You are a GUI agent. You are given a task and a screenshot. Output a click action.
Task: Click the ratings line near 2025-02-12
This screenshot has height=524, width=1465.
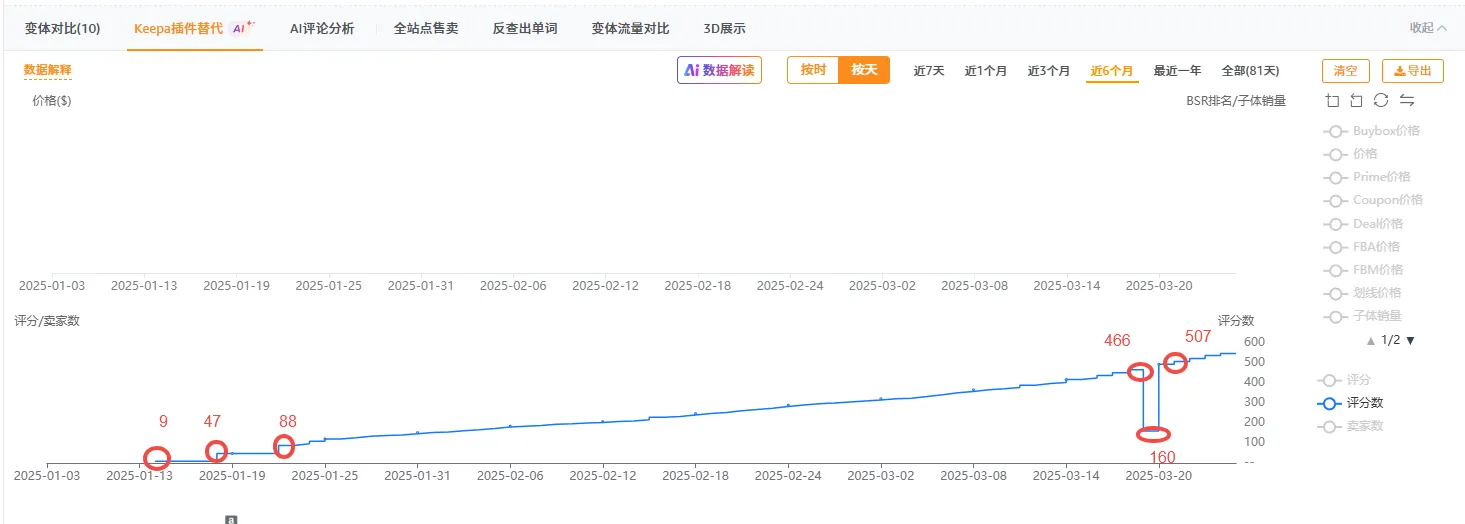pos(603,421)
